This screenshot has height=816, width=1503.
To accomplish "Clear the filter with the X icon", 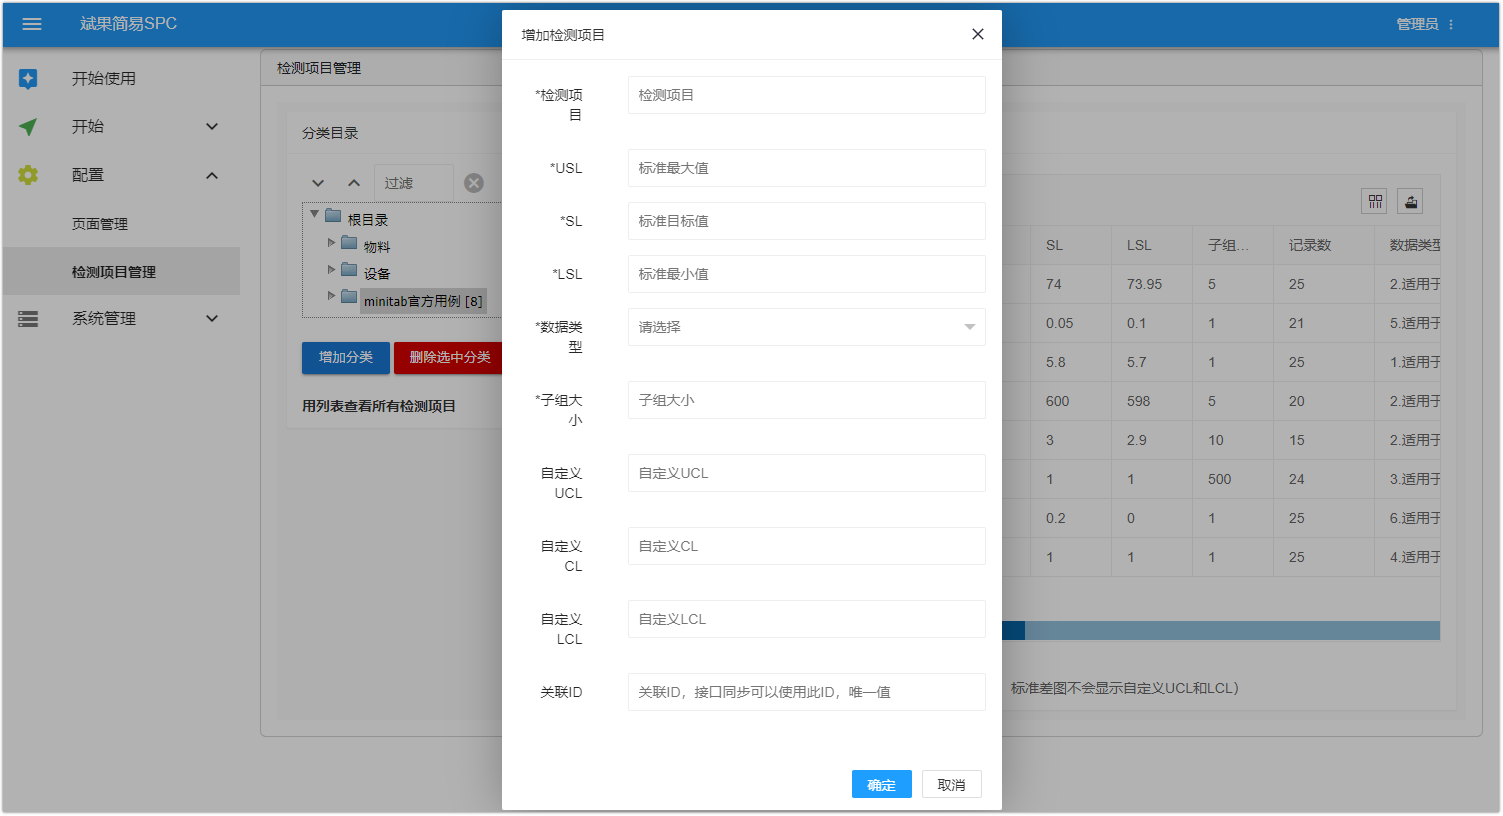I will point(474,183).
